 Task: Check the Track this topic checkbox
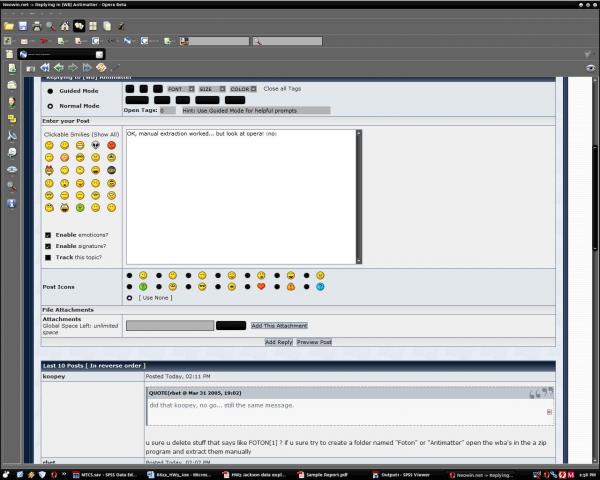48,258
